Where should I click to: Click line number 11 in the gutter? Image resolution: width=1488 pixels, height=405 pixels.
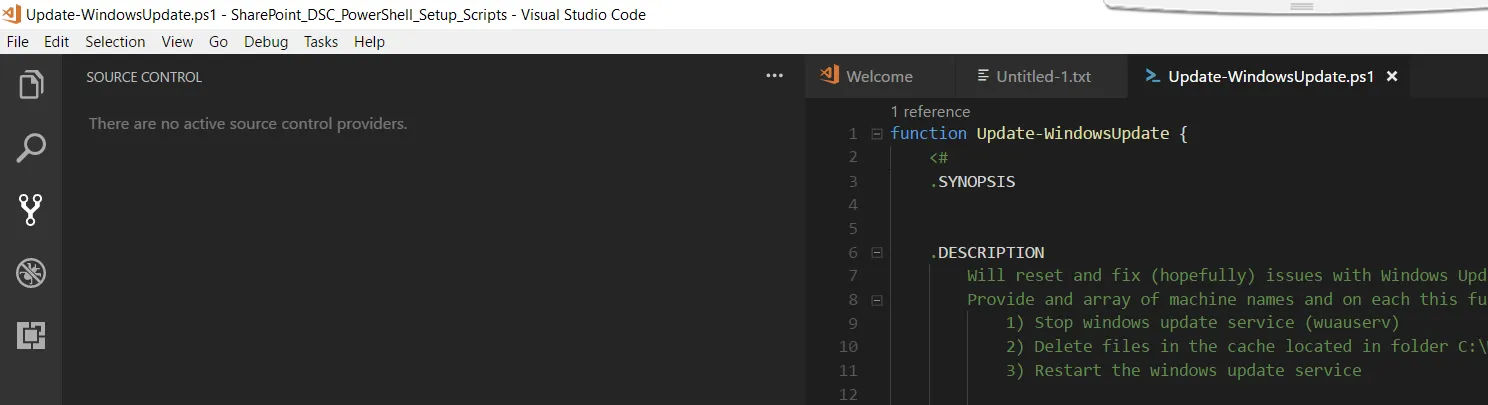click(x=849, y=370)
